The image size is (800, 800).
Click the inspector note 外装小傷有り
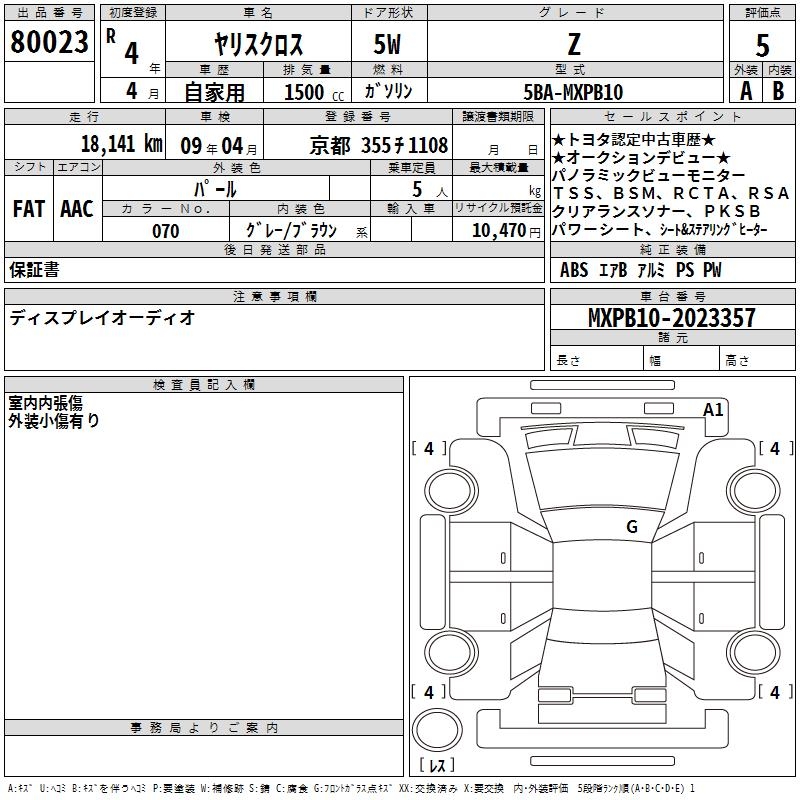(54, 420)
